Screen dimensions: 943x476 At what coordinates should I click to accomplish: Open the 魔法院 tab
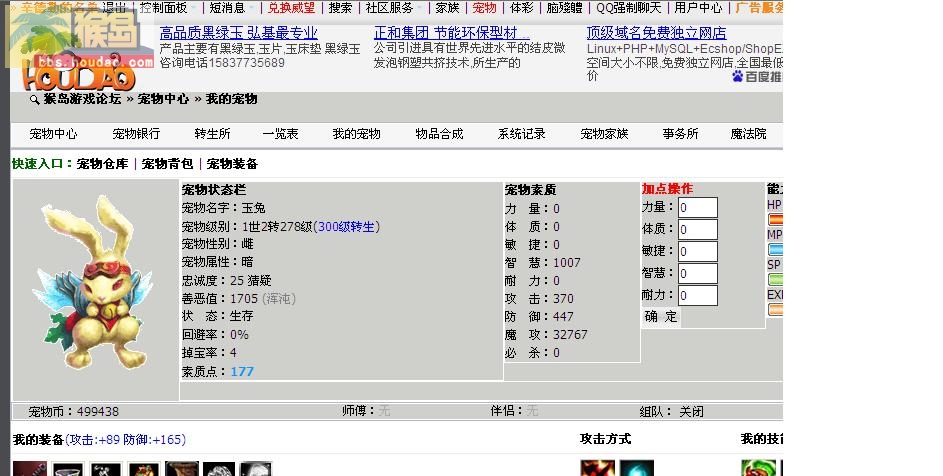749,134
